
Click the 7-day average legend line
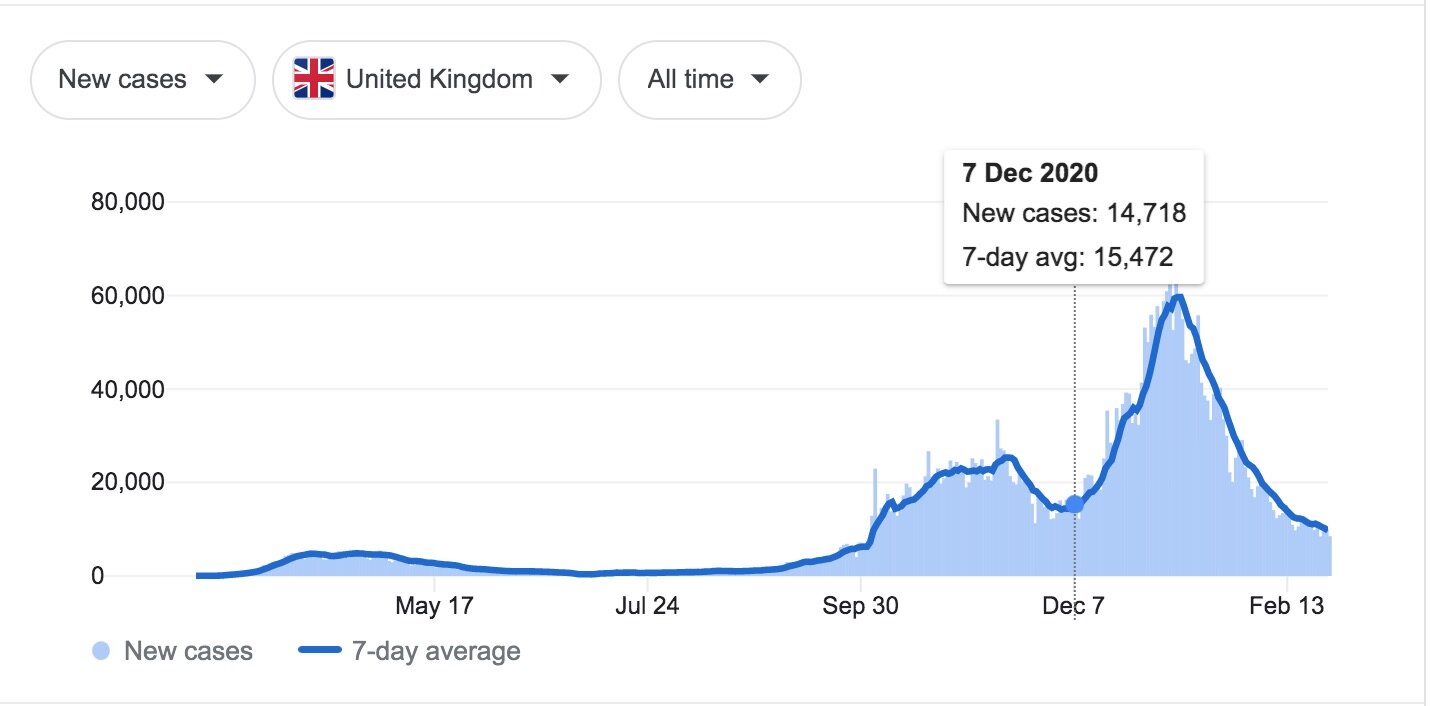[x=320, y=652]
